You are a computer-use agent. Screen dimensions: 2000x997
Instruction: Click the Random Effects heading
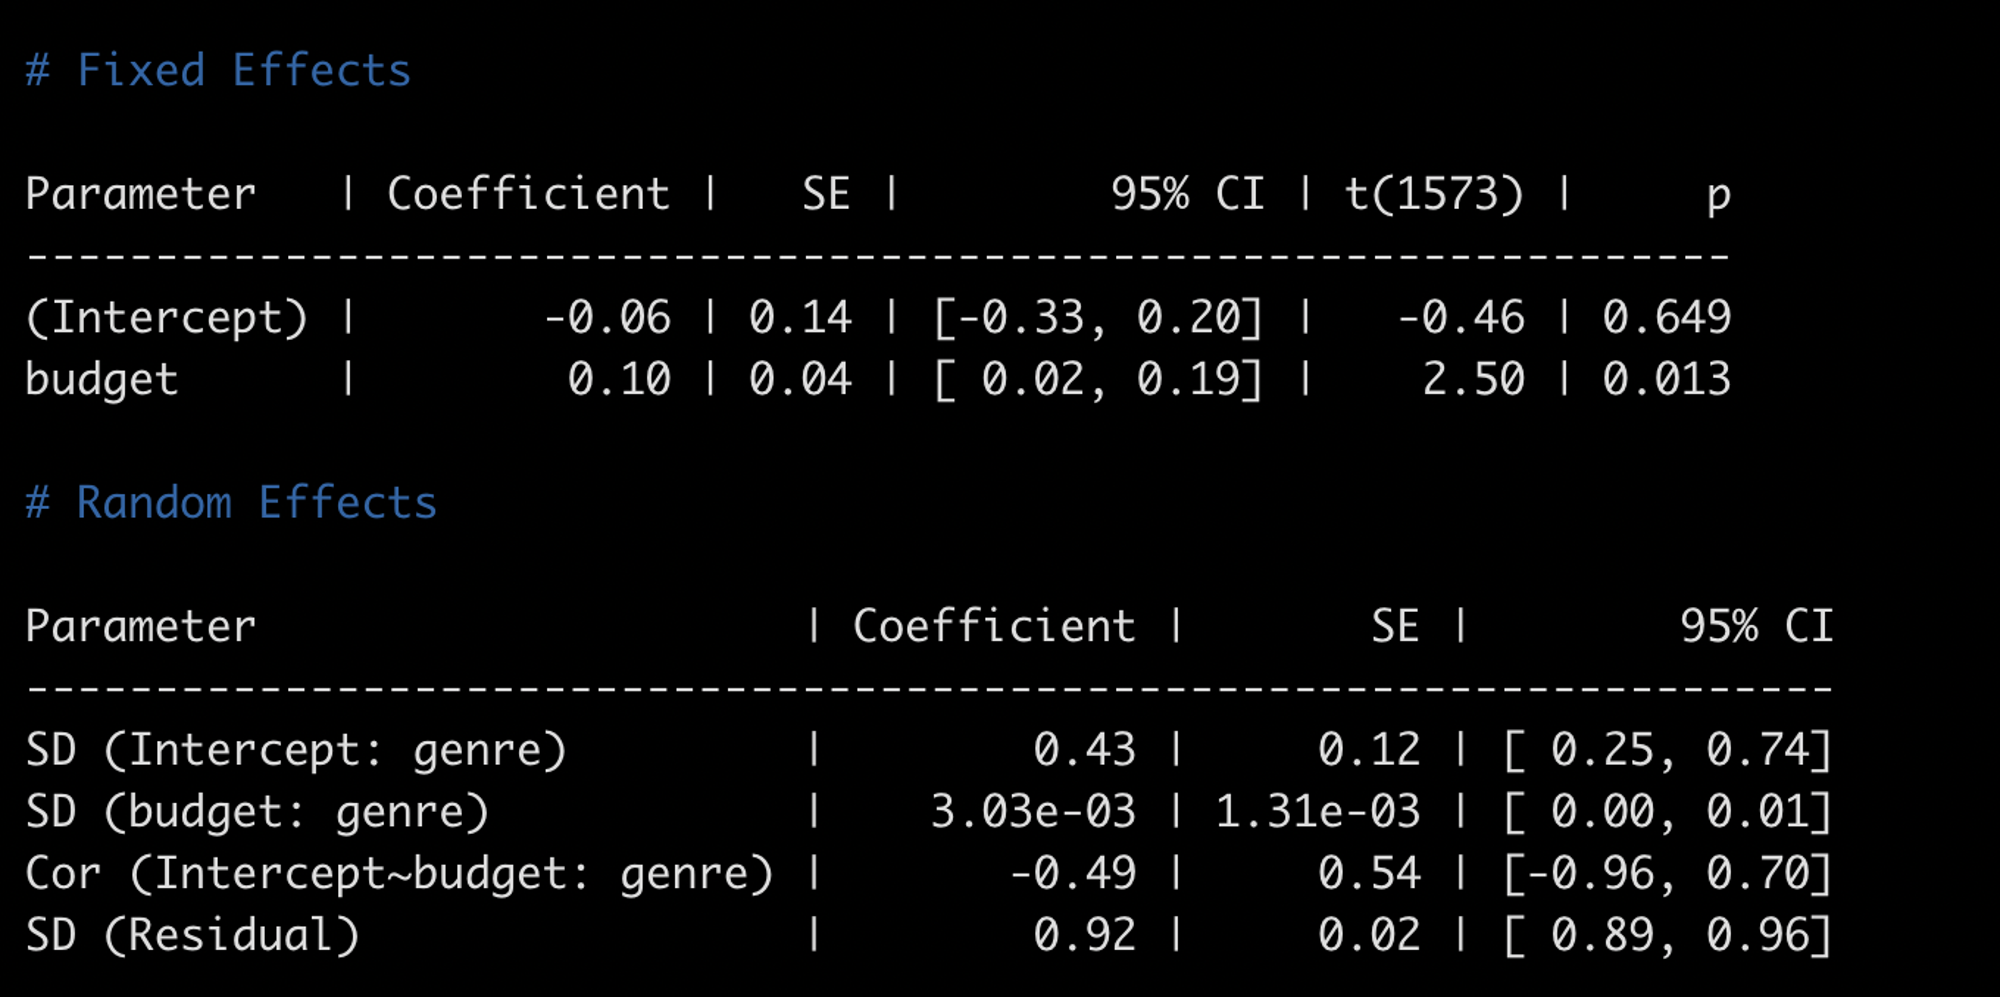[x=231, y=503]
